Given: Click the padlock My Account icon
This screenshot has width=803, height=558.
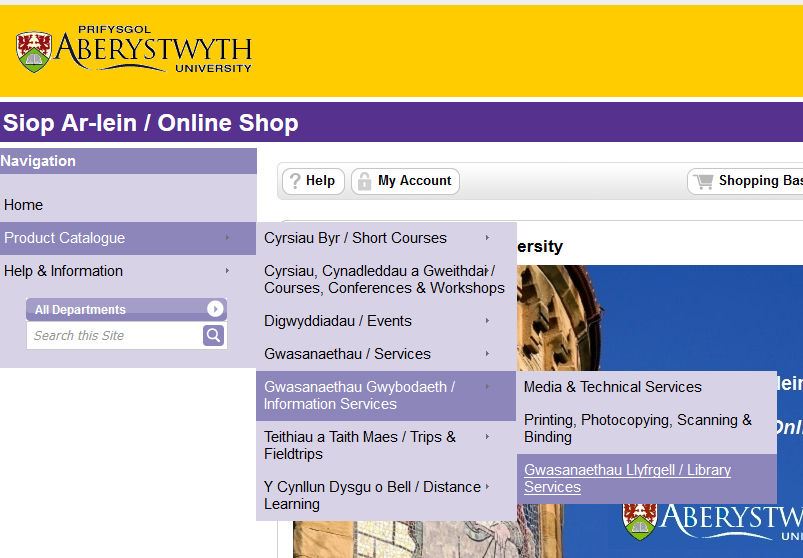Looking at the screenshot, I should pyautogui.click(x=364, y=181).
